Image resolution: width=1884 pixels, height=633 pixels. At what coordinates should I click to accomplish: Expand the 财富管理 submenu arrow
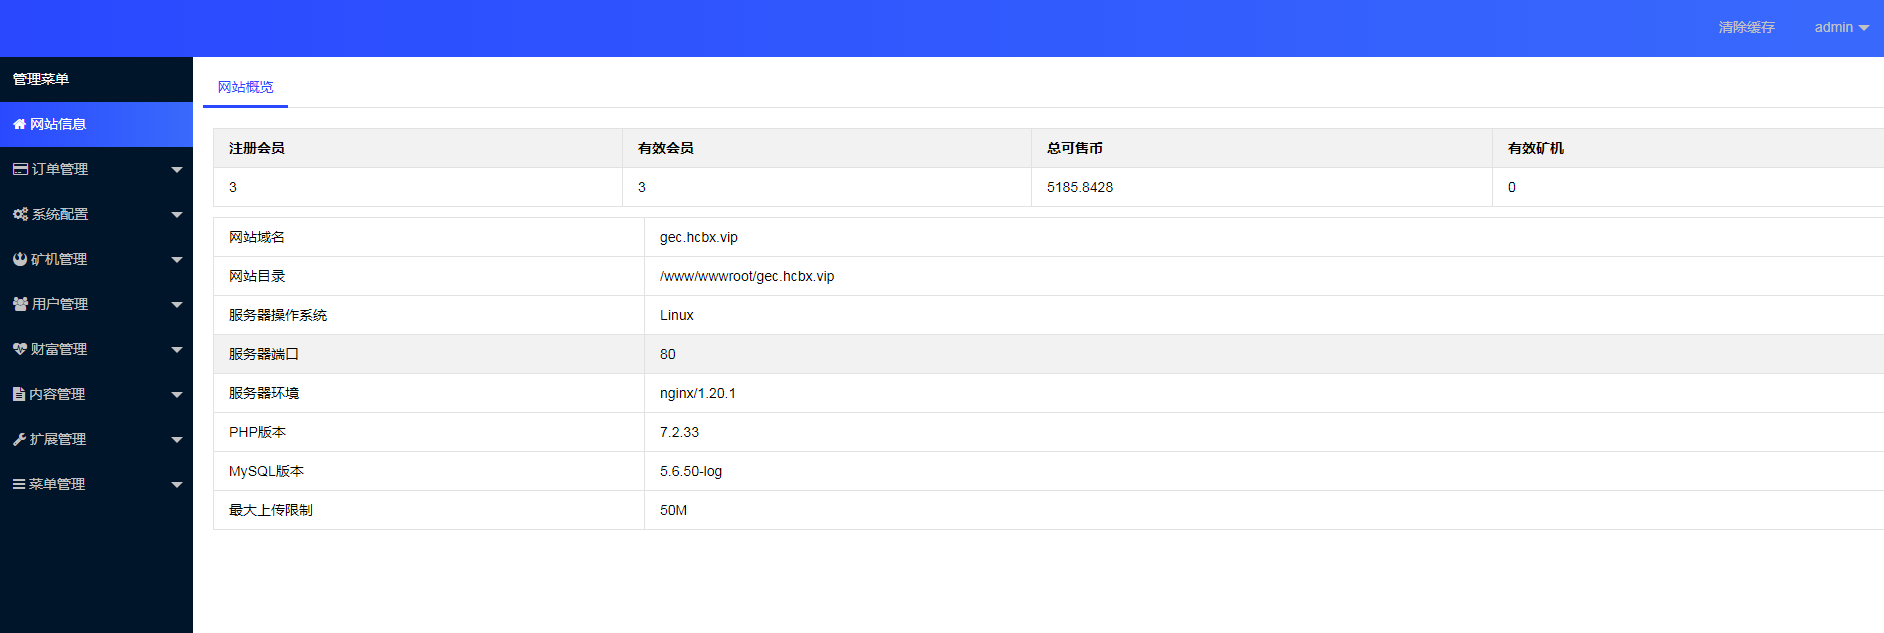click(x=177, y=350)
